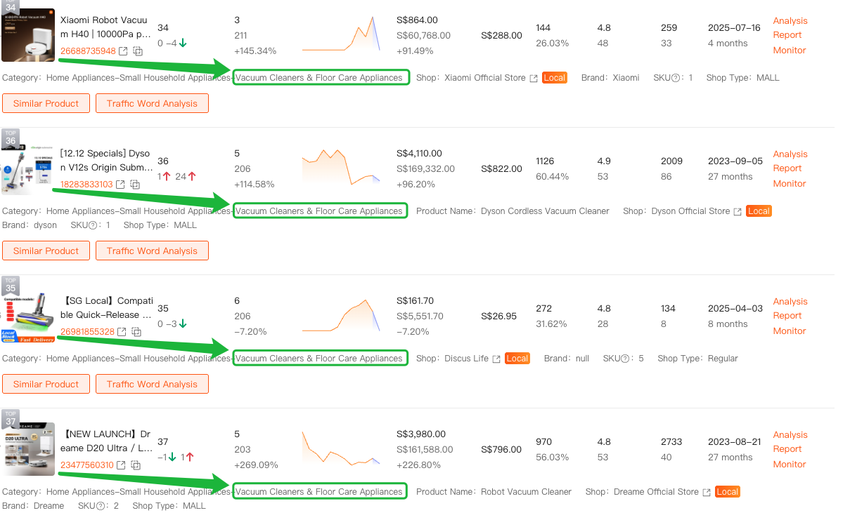This screenshot has height=520, width=850.
Task: Open Analysis for Xiaomi Robot Vacuum row
Action: [x=790, y=21]
